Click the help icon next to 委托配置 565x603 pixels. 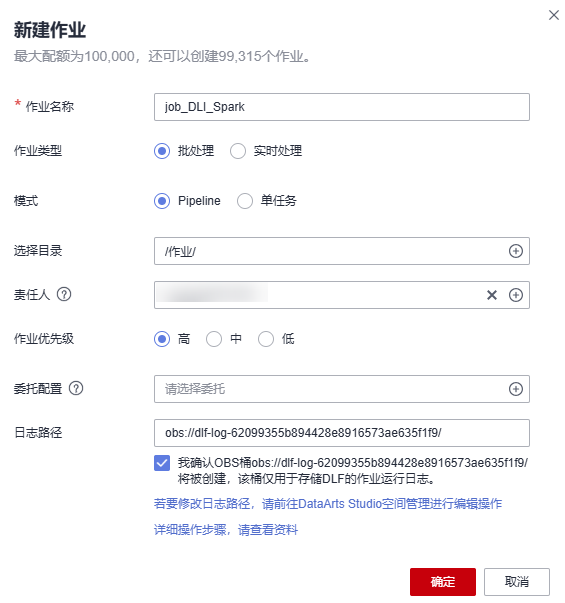coord(76,388)
